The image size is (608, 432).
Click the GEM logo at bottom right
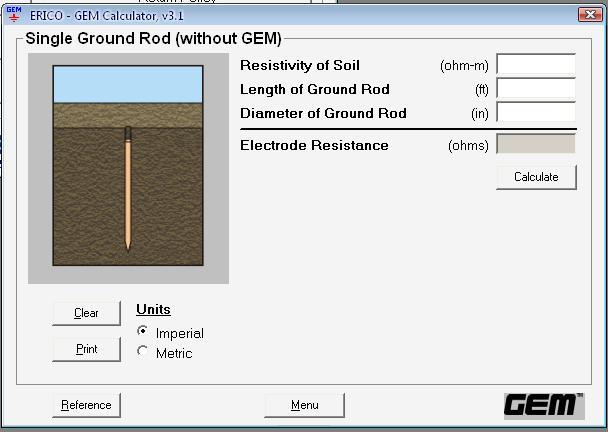(544, 406)
